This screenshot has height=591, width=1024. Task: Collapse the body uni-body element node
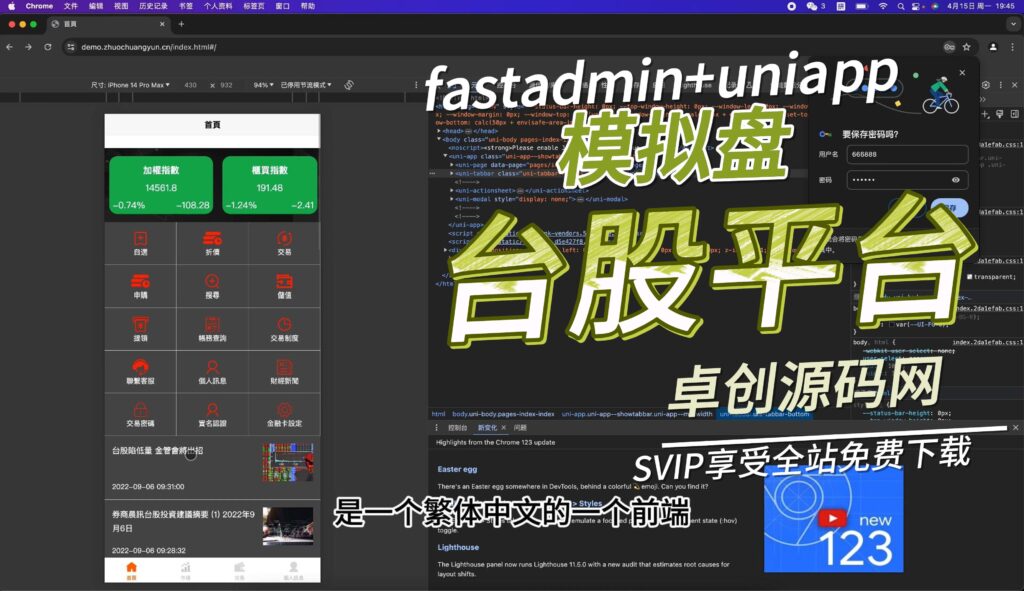coord(440,139)
